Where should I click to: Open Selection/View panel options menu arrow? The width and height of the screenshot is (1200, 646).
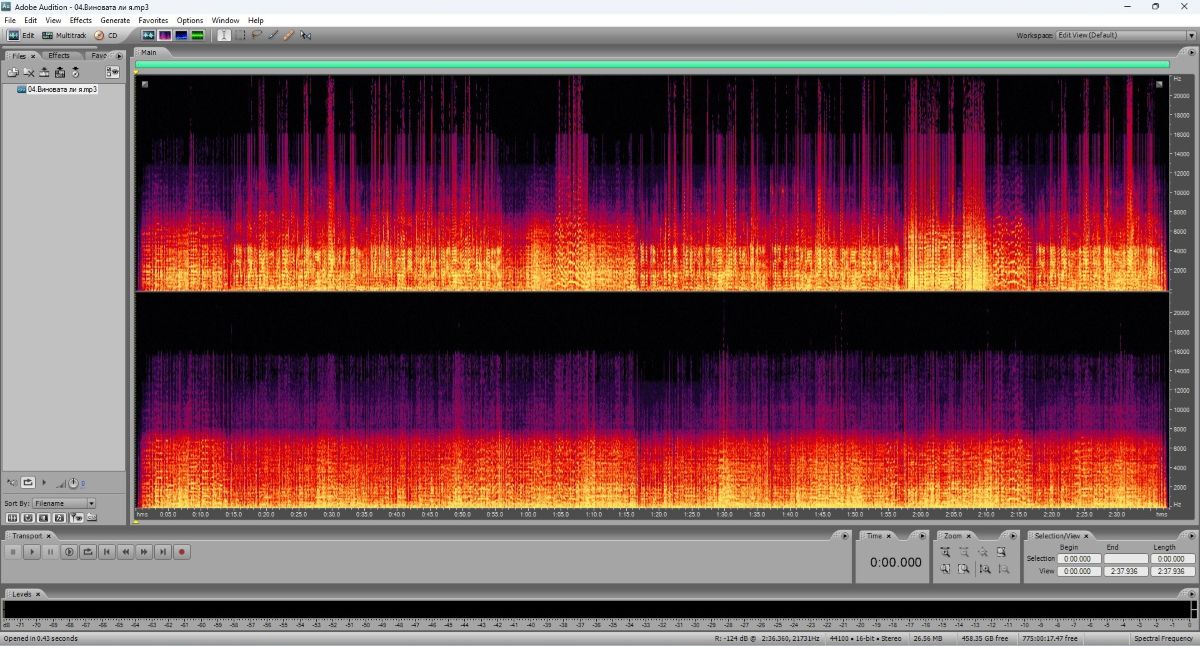pos(1192,536)
